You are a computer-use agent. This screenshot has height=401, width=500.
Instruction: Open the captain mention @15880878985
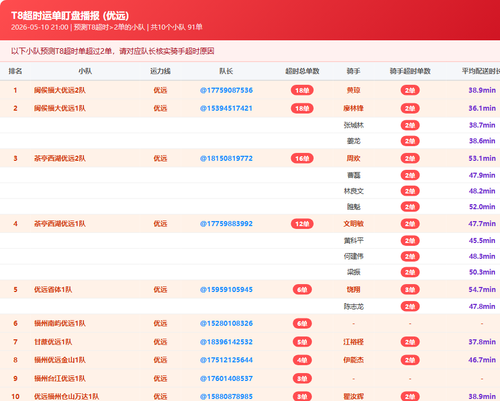226,397
